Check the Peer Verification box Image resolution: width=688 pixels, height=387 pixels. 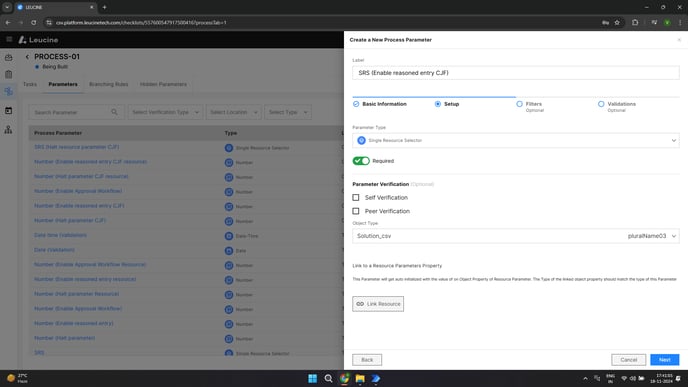356,211
